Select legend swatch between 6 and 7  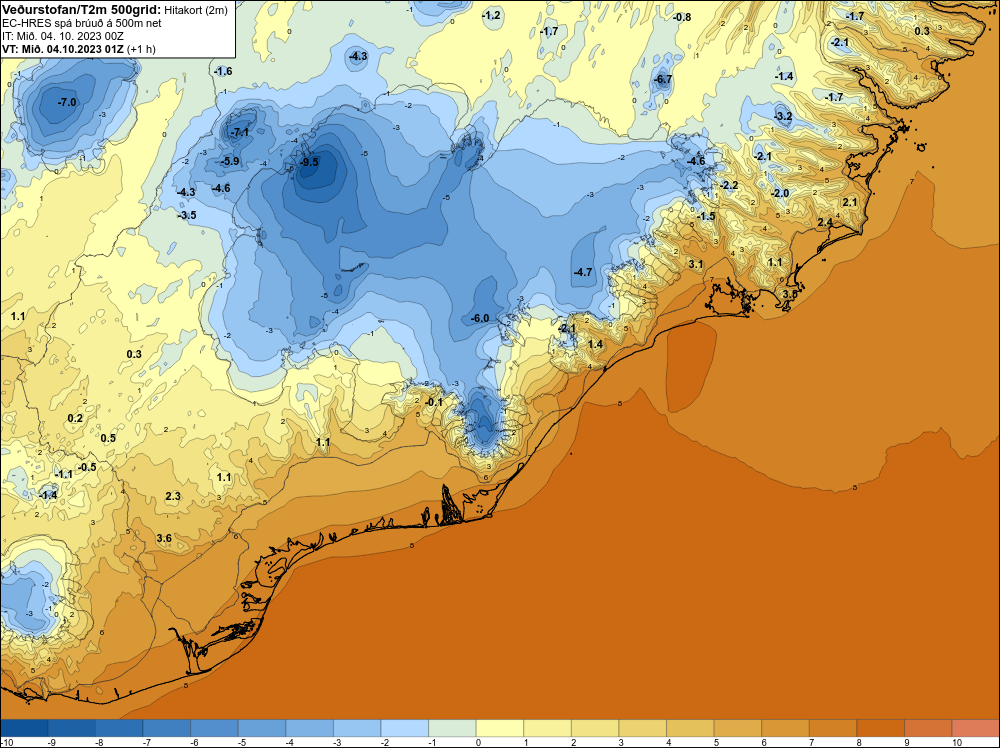786,728
